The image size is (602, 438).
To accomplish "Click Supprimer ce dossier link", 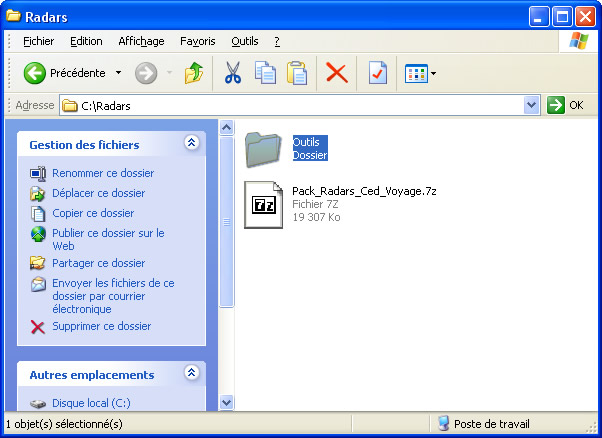I will click(x=102, y=326).
